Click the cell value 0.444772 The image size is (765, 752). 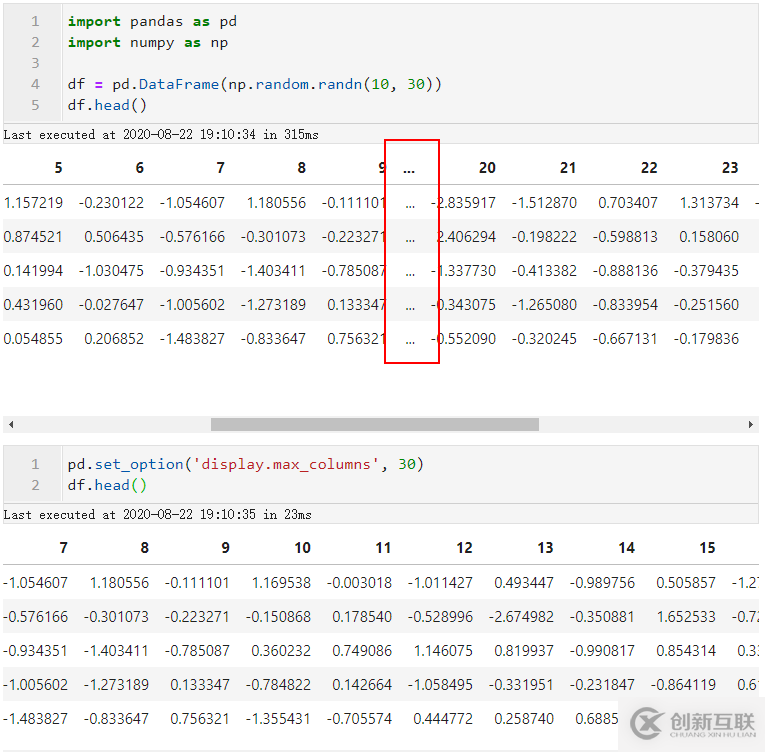[x=443, y=719]
